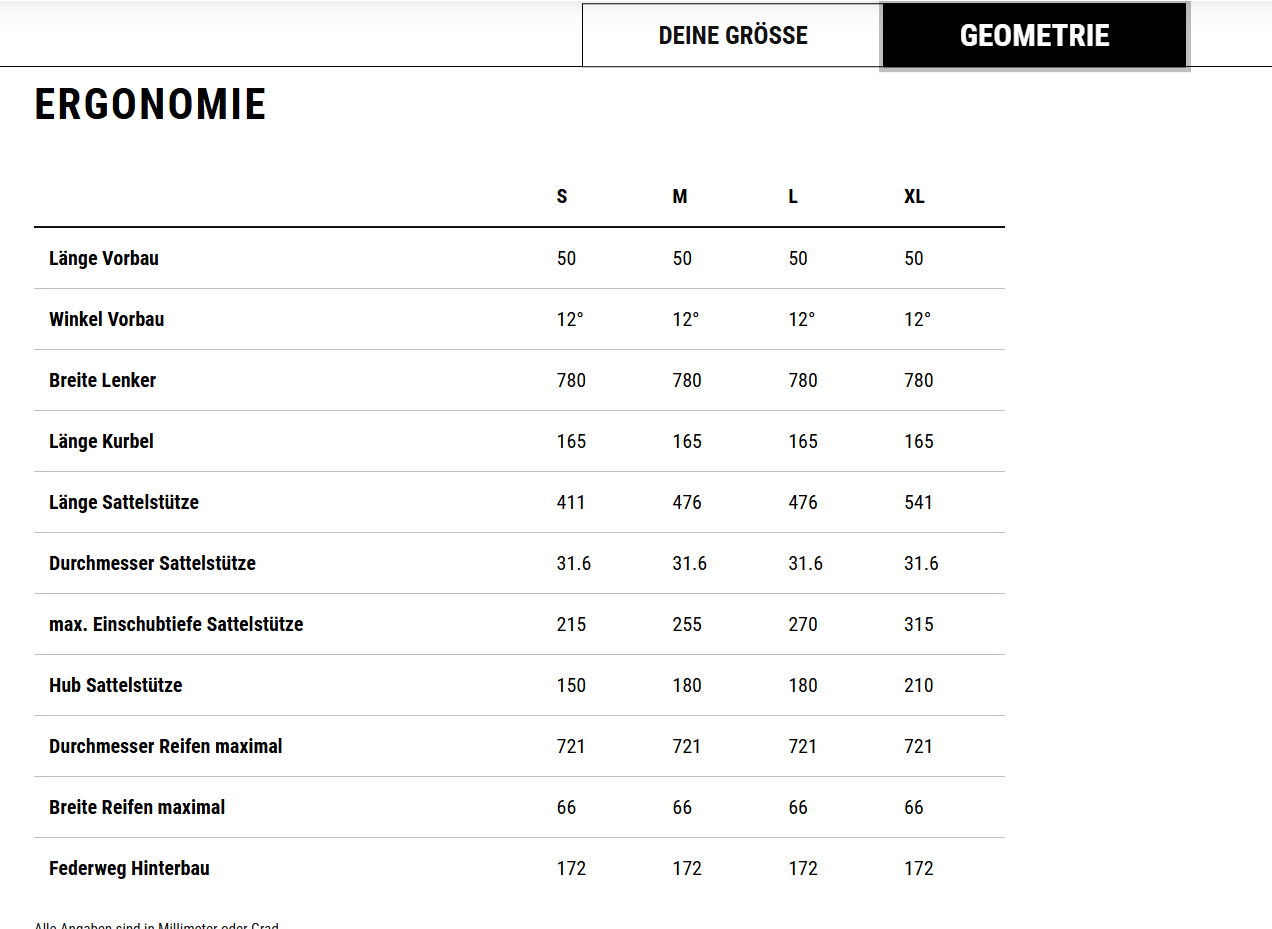Image resolution: width=1272 pixels, height=929 pixels.
Task: Select the Länge Sattelstütze row label
Action: pyautogui.click(x=124, y=502)
